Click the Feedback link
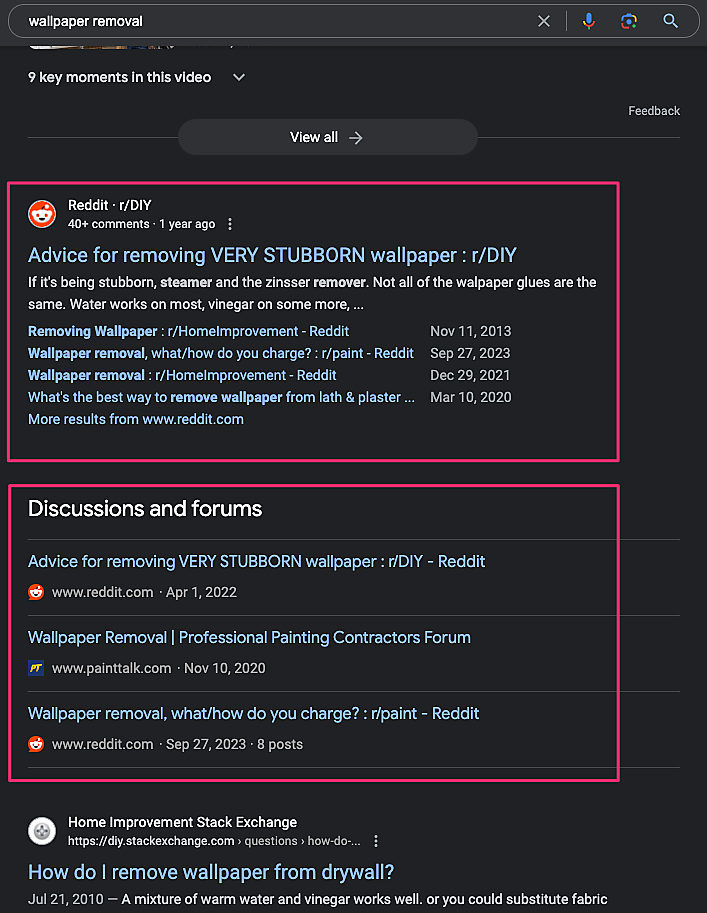 click(x=654, y=111)
